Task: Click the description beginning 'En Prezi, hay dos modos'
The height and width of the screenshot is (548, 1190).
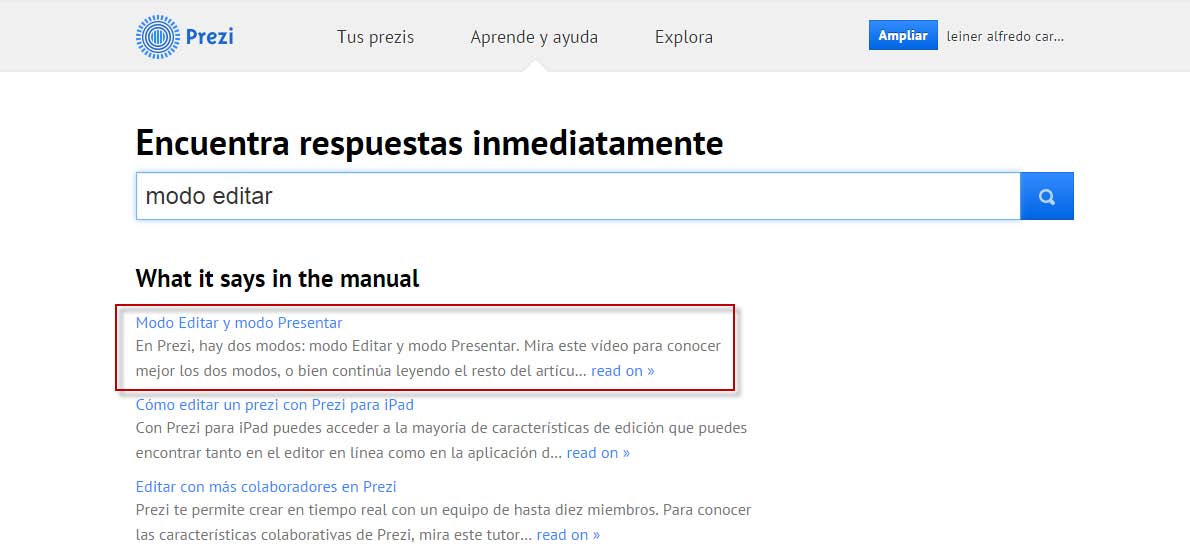Action: coord(428,346)
